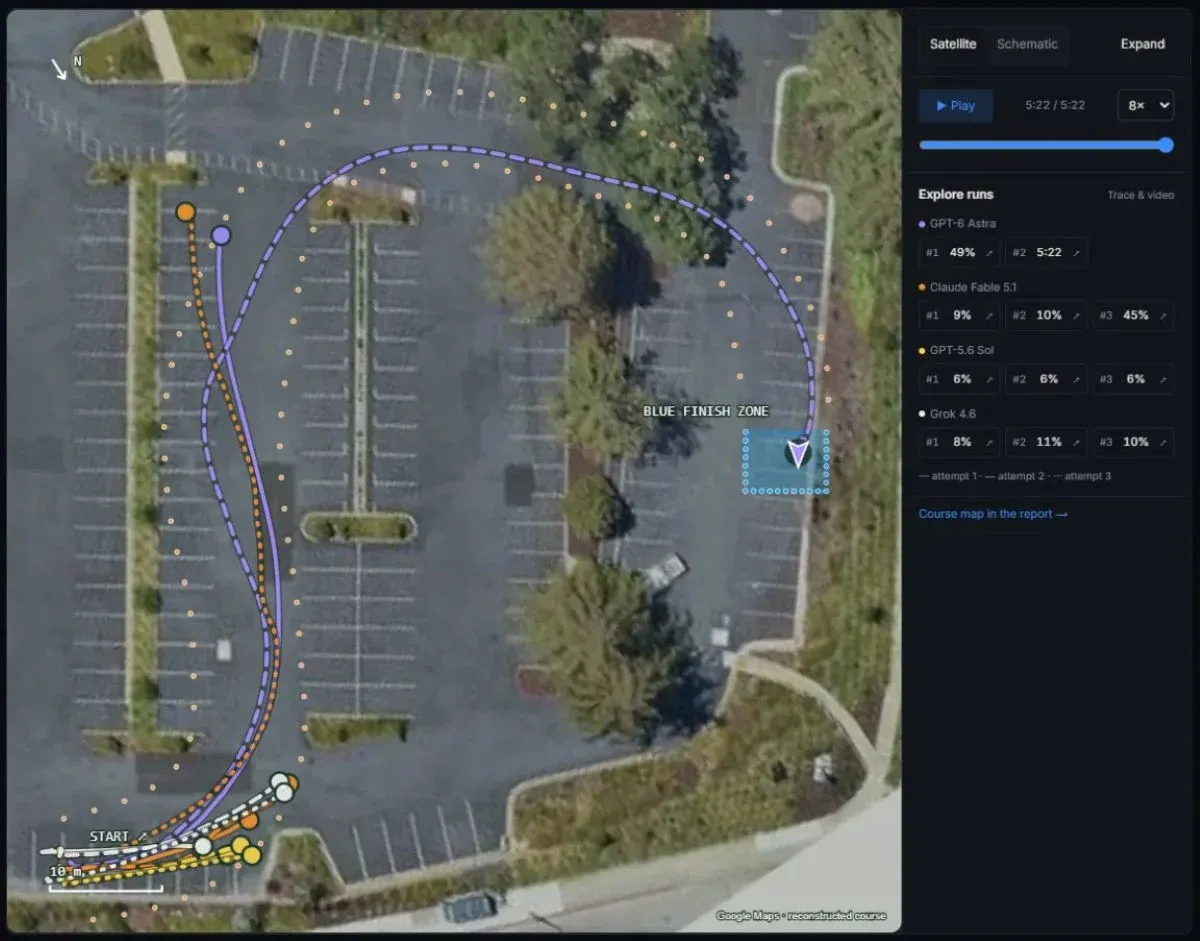
Task: Click the Grok 4.6 model label
Action: tap(953, 413)
